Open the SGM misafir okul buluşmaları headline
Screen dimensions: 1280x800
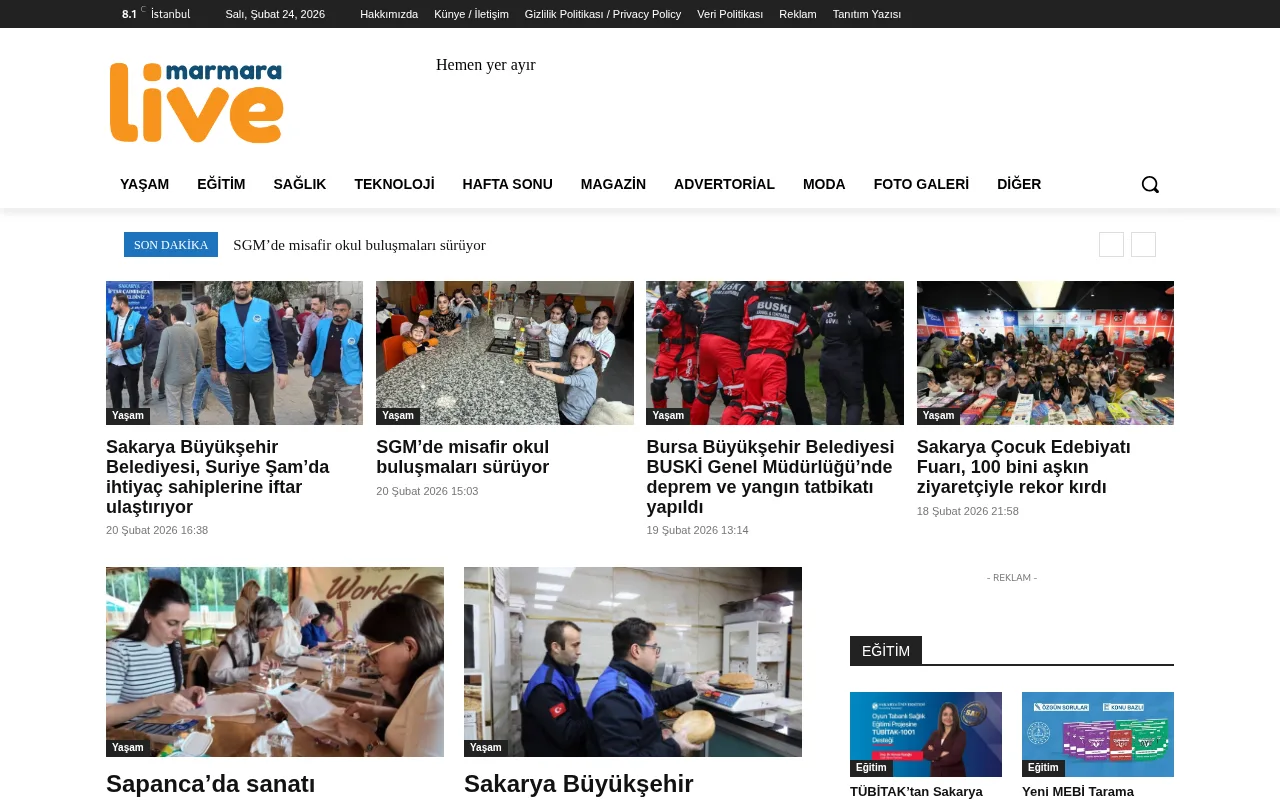click(x=462, y=457)
